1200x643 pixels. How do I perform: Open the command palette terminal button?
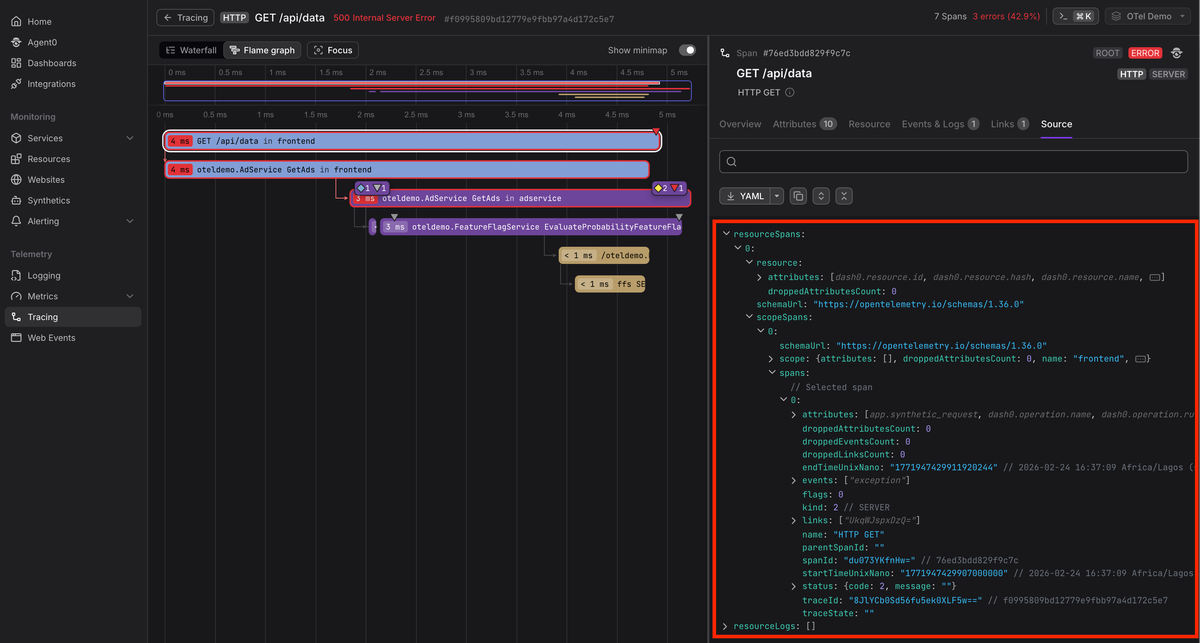click(x=1075, y=17)
